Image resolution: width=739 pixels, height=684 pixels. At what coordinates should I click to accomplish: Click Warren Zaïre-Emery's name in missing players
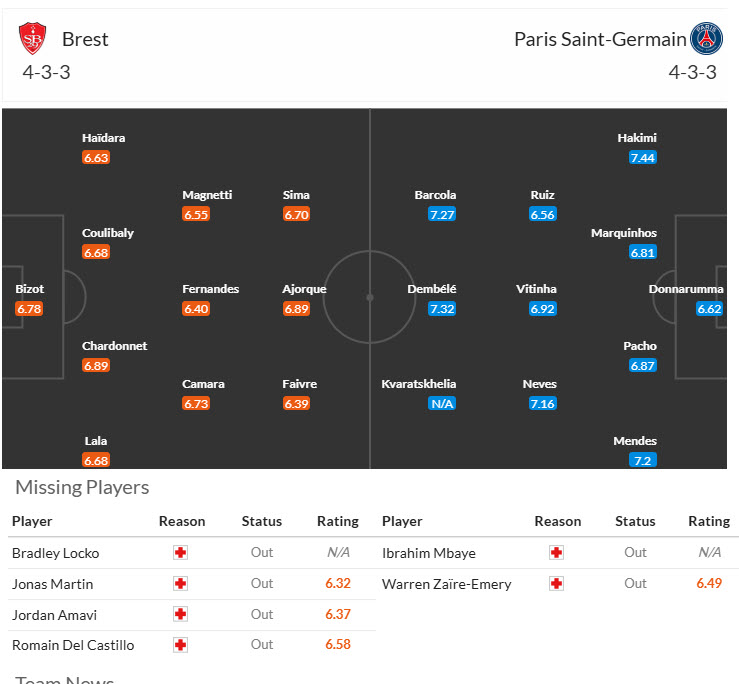pyautogui.click(x=446, y=584)
